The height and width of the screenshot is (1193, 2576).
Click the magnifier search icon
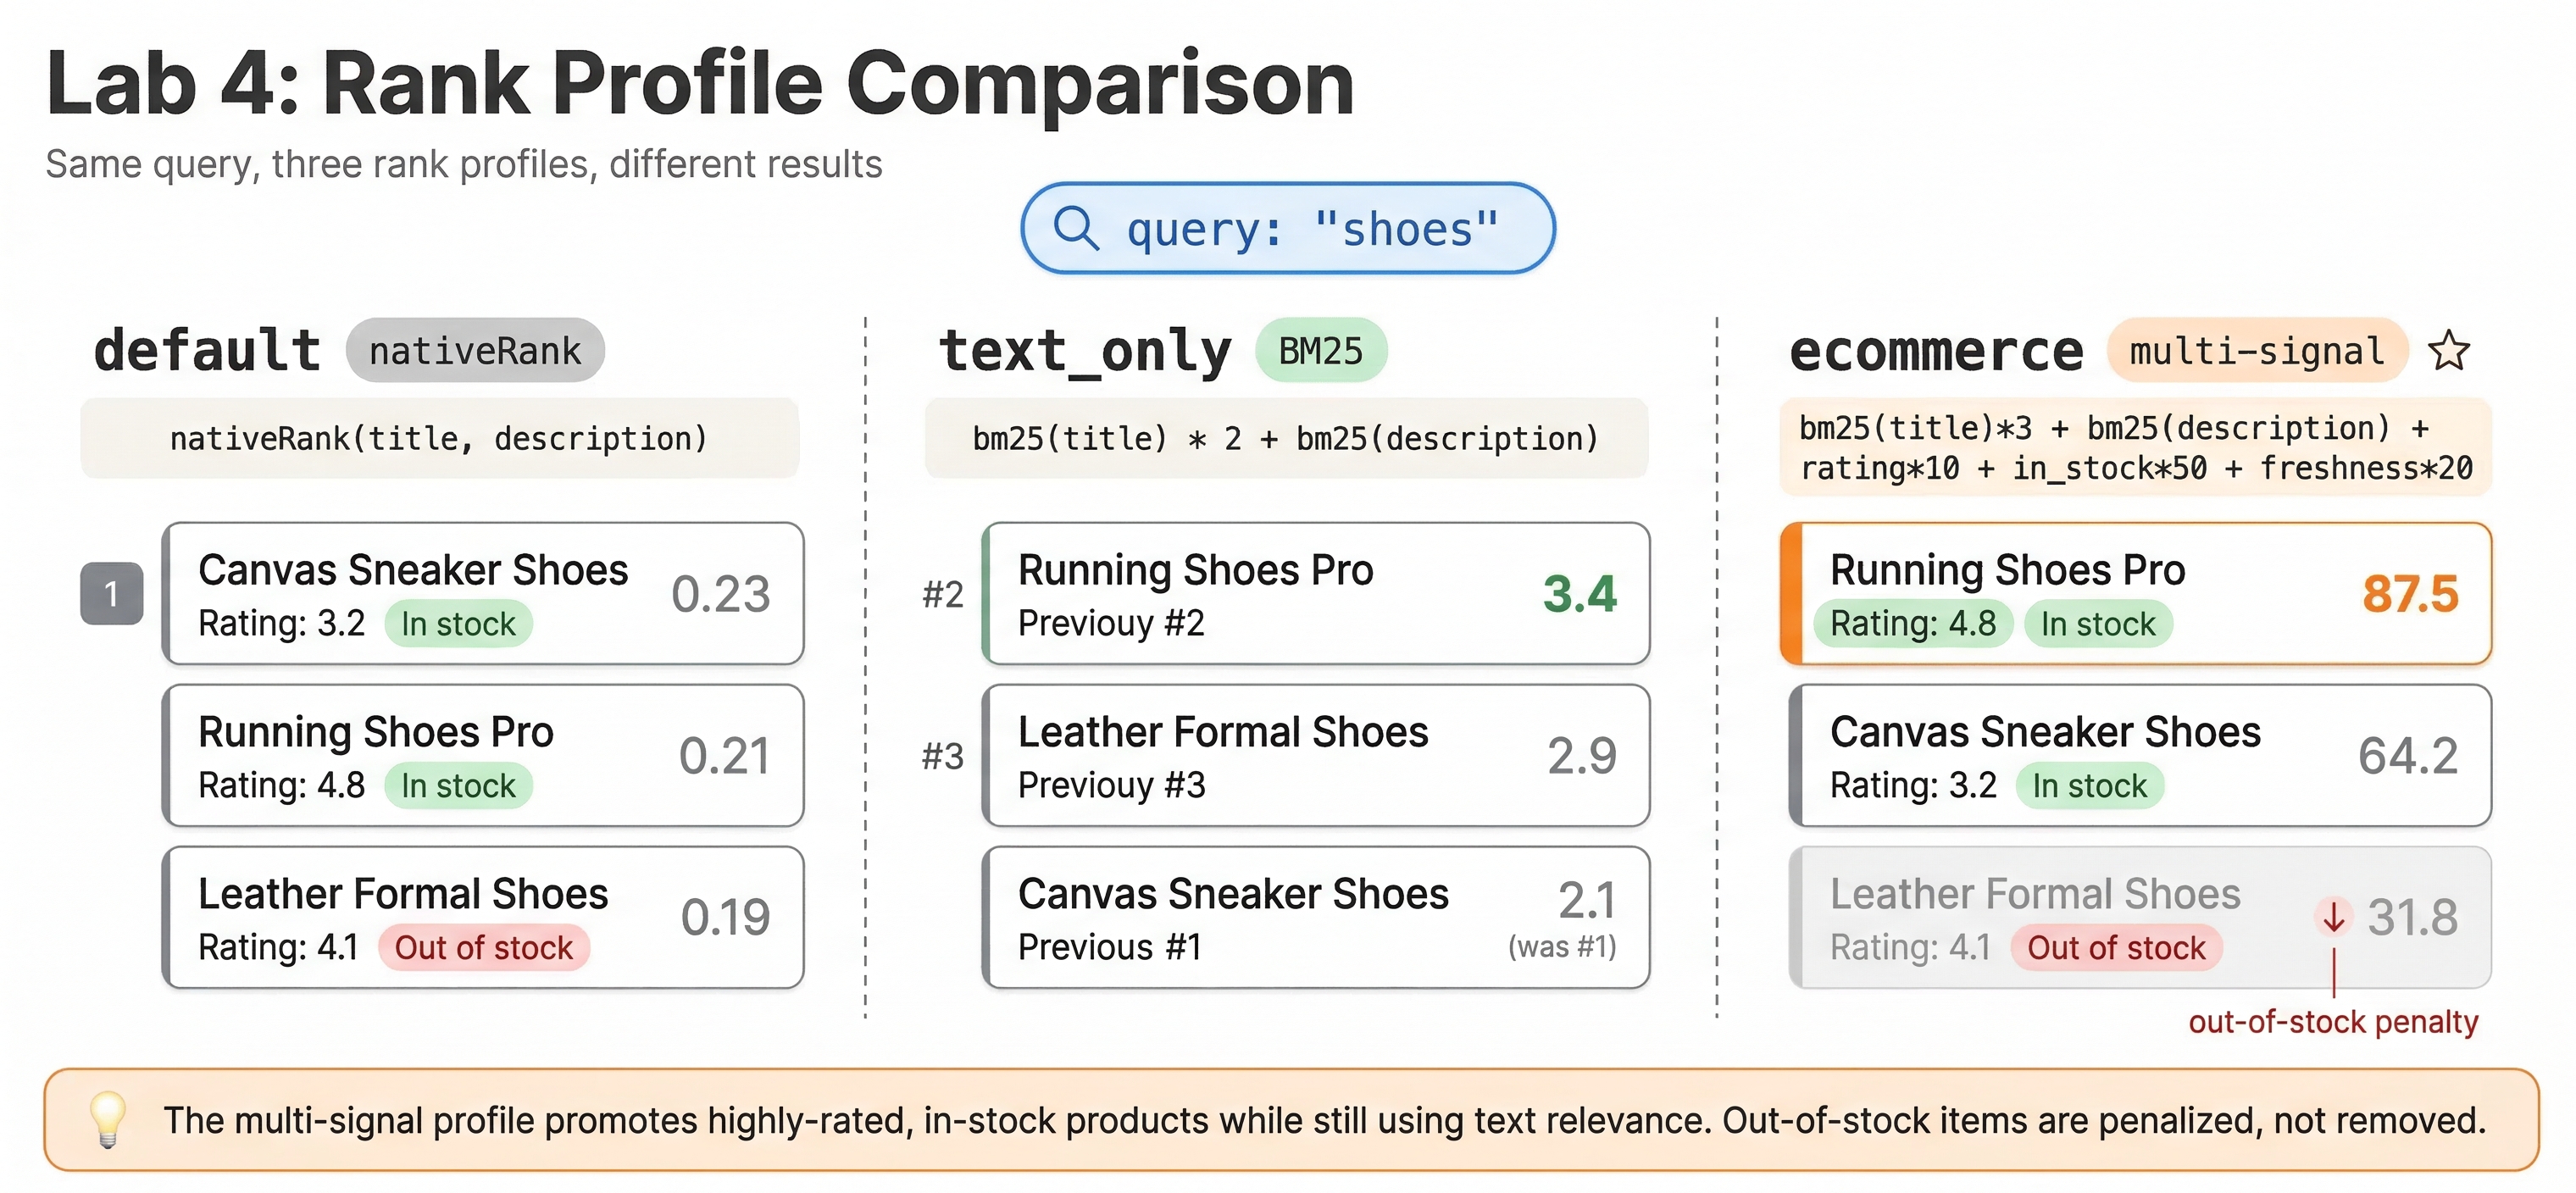click(x=1076, y=228)
